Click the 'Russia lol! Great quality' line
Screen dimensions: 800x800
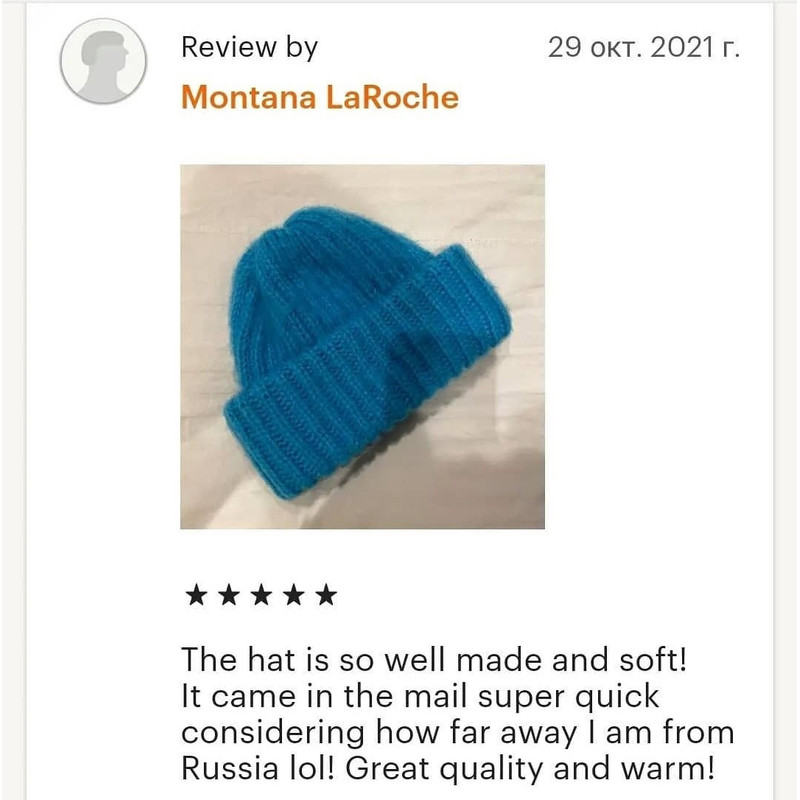[x=448, y=769]
